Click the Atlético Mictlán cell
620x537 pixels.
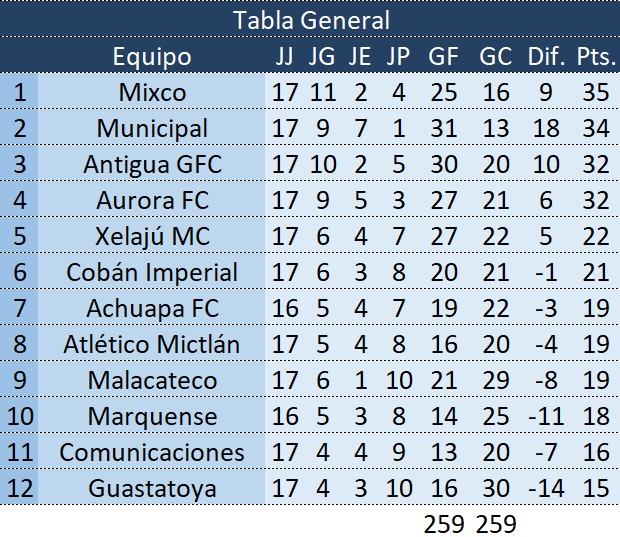pyautogui.click(x=152, y=345)
